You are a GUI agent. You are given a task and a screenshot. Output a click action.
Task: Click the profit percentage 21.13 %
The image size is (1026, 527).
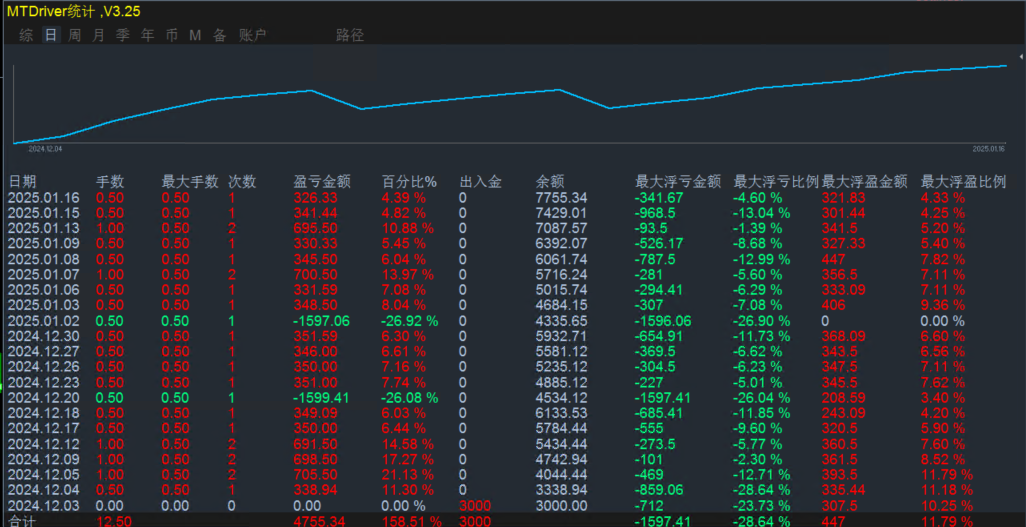point(408,475)
